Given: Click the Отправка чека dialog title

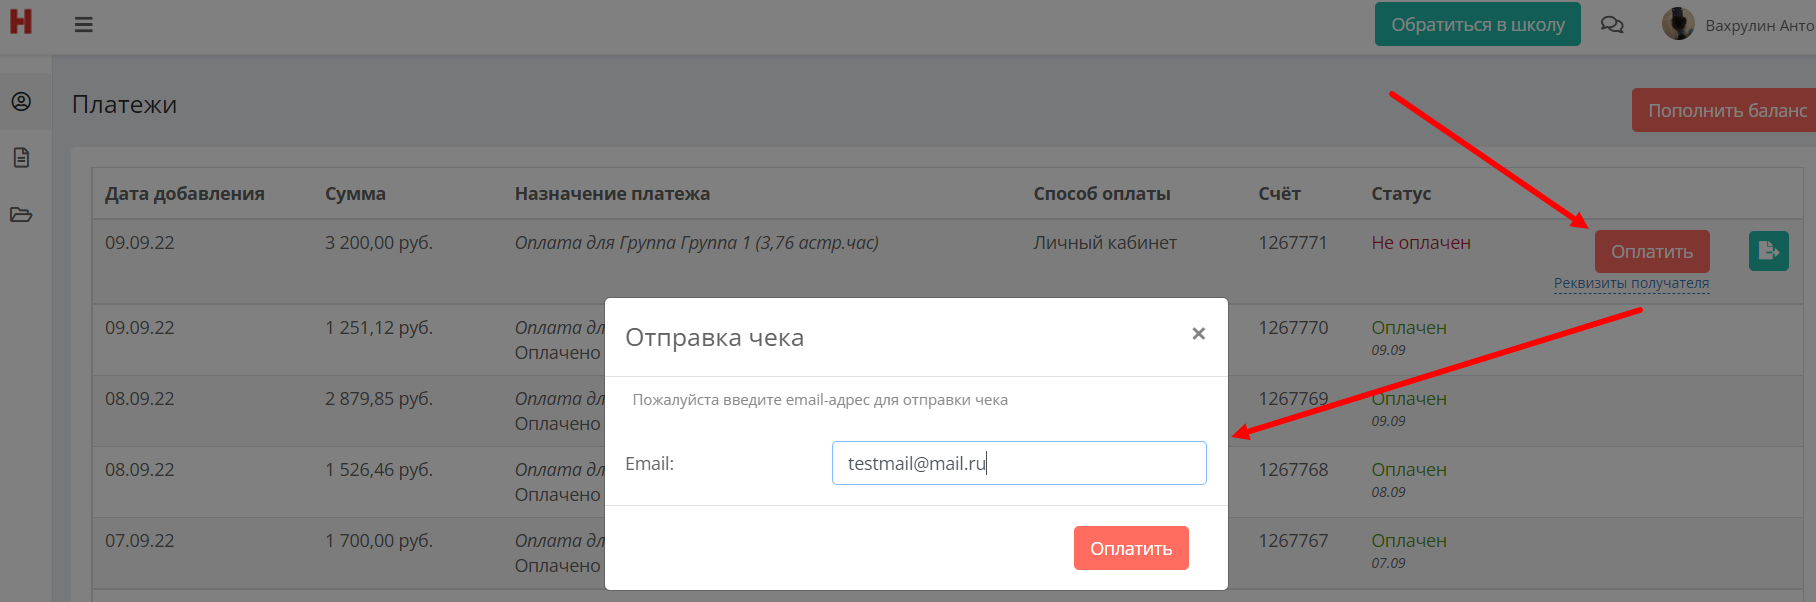Looking at the screenshot, I should pyautogui.click(x=714, y=337).
